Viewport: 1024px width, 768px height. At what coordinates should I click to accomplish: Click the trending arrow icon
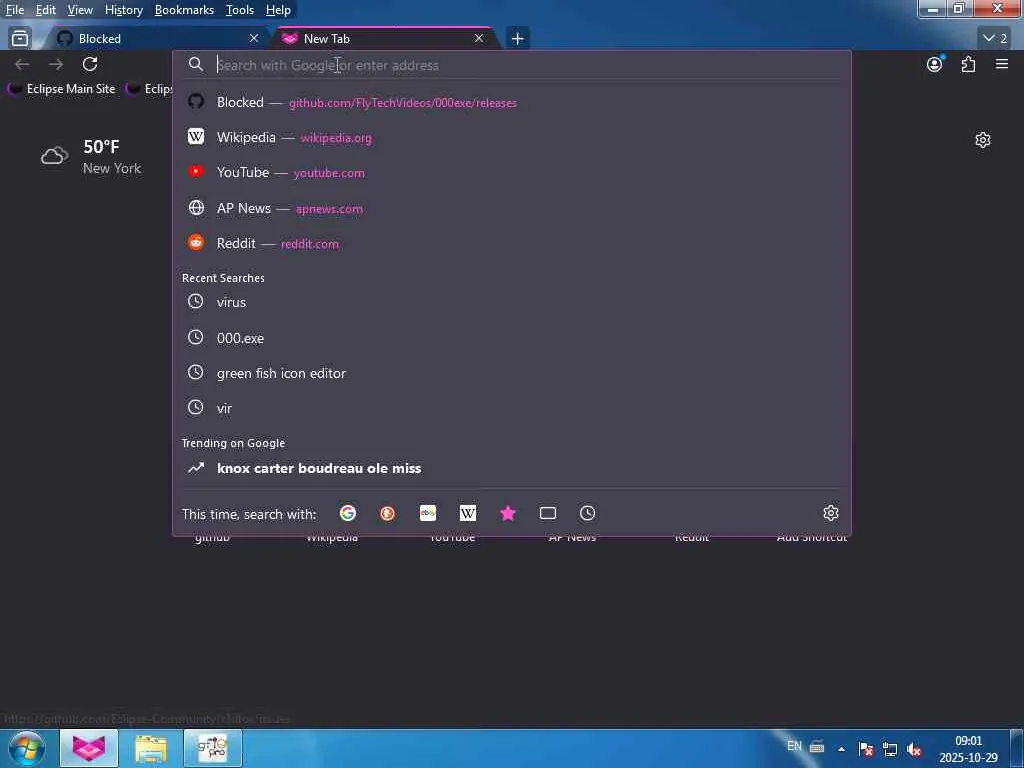point(196,468)
